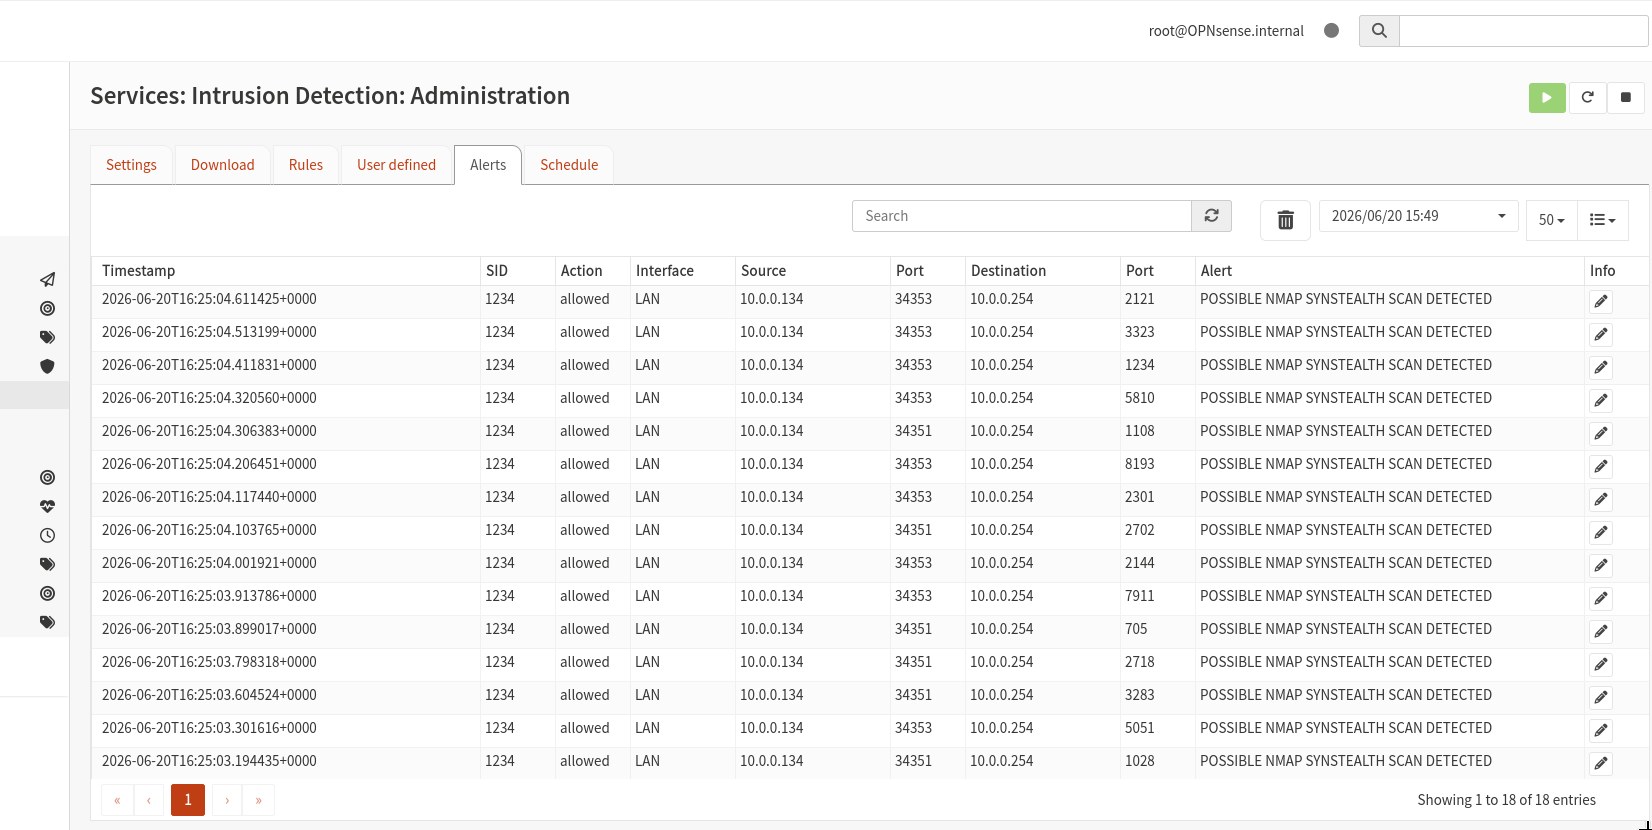Image resolution: width=1652 pixels, height=830 pixels.
Task: Click the alerts Search input field
Action: click(1021, 216)
